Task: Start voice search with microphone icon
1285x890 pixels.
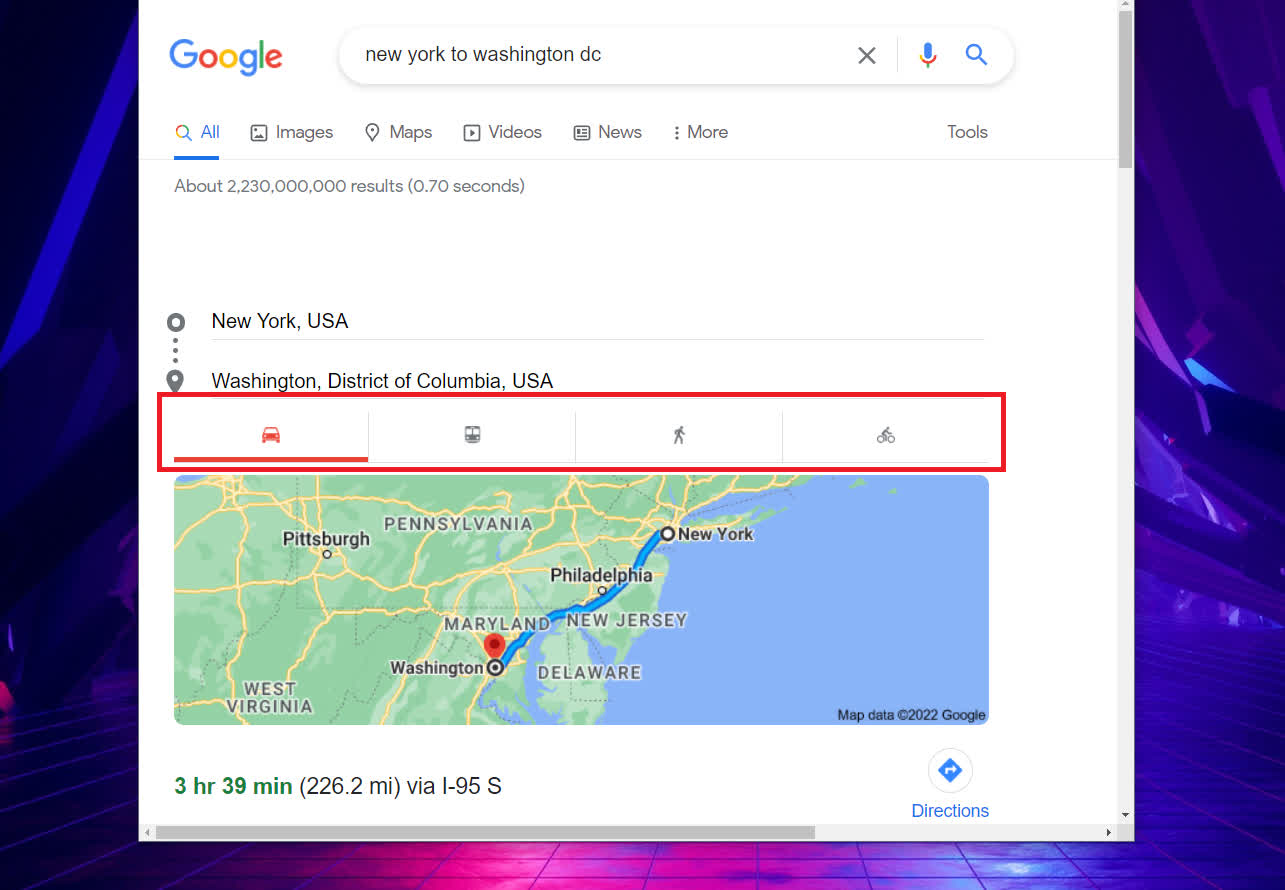Action: [x=928, y=55]
